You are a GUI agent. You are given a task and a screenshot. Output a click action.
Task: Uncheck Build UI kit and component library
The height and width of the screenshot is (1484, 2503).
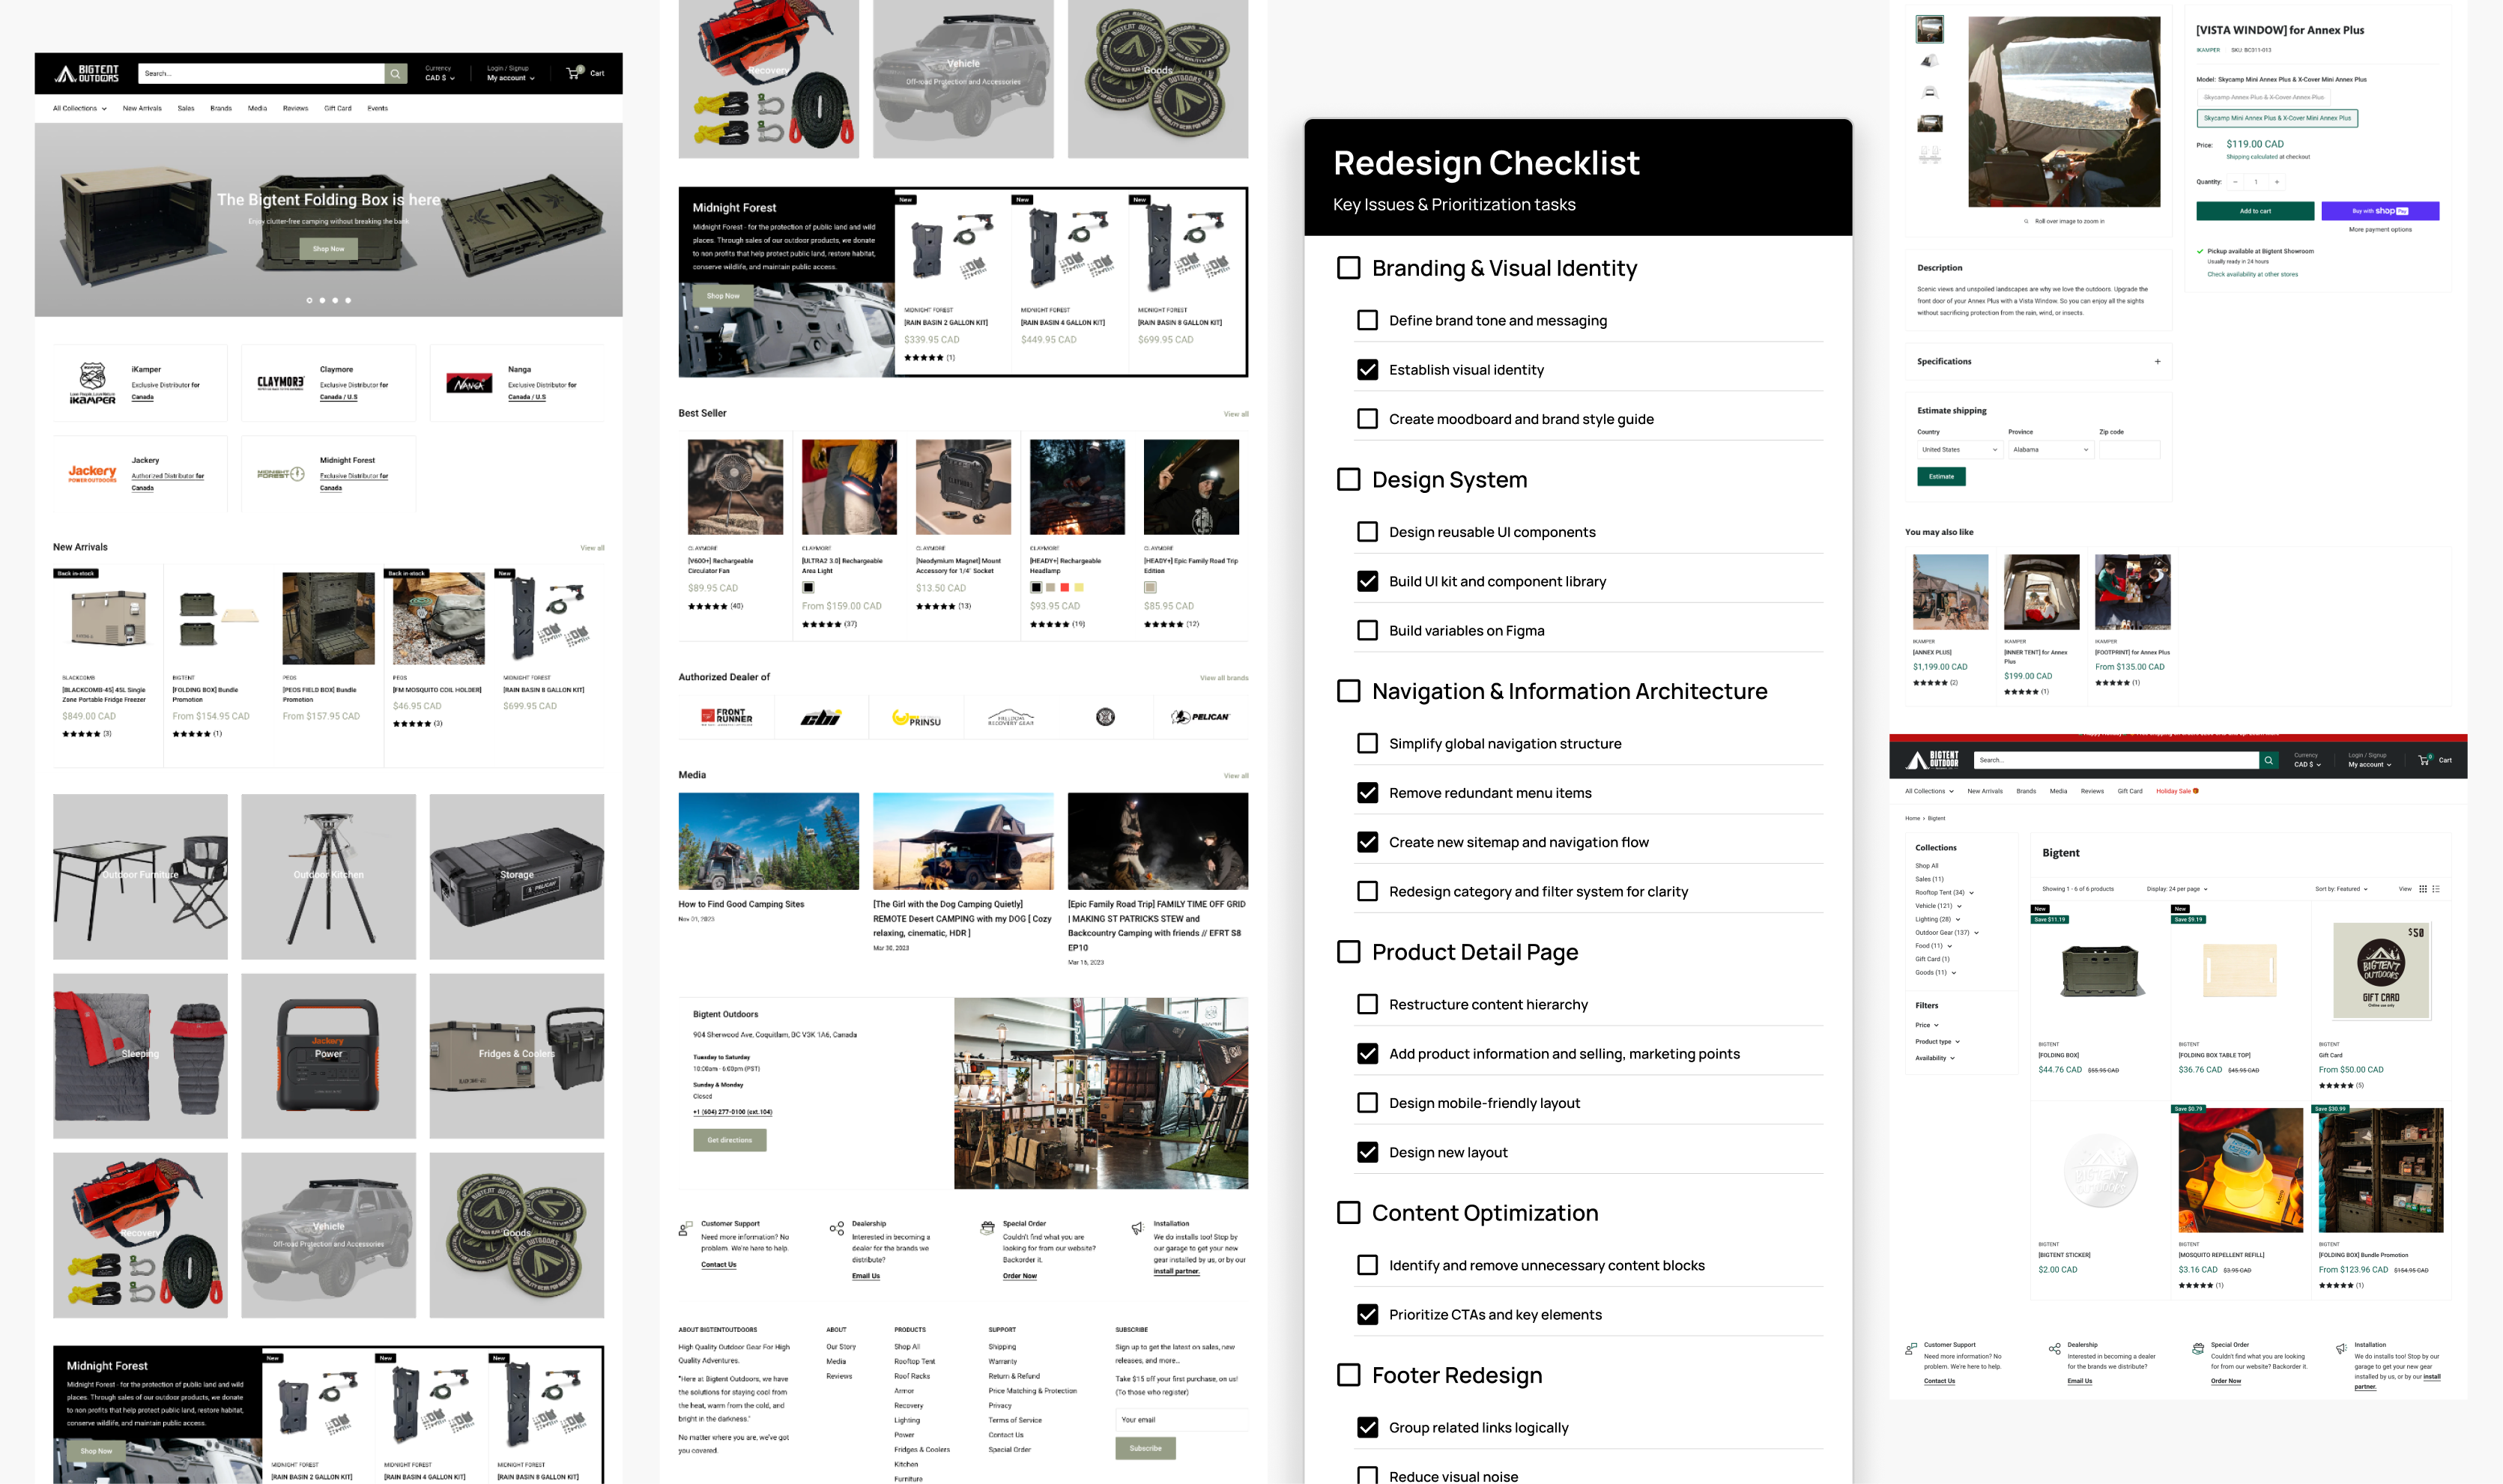[1367, 581]
